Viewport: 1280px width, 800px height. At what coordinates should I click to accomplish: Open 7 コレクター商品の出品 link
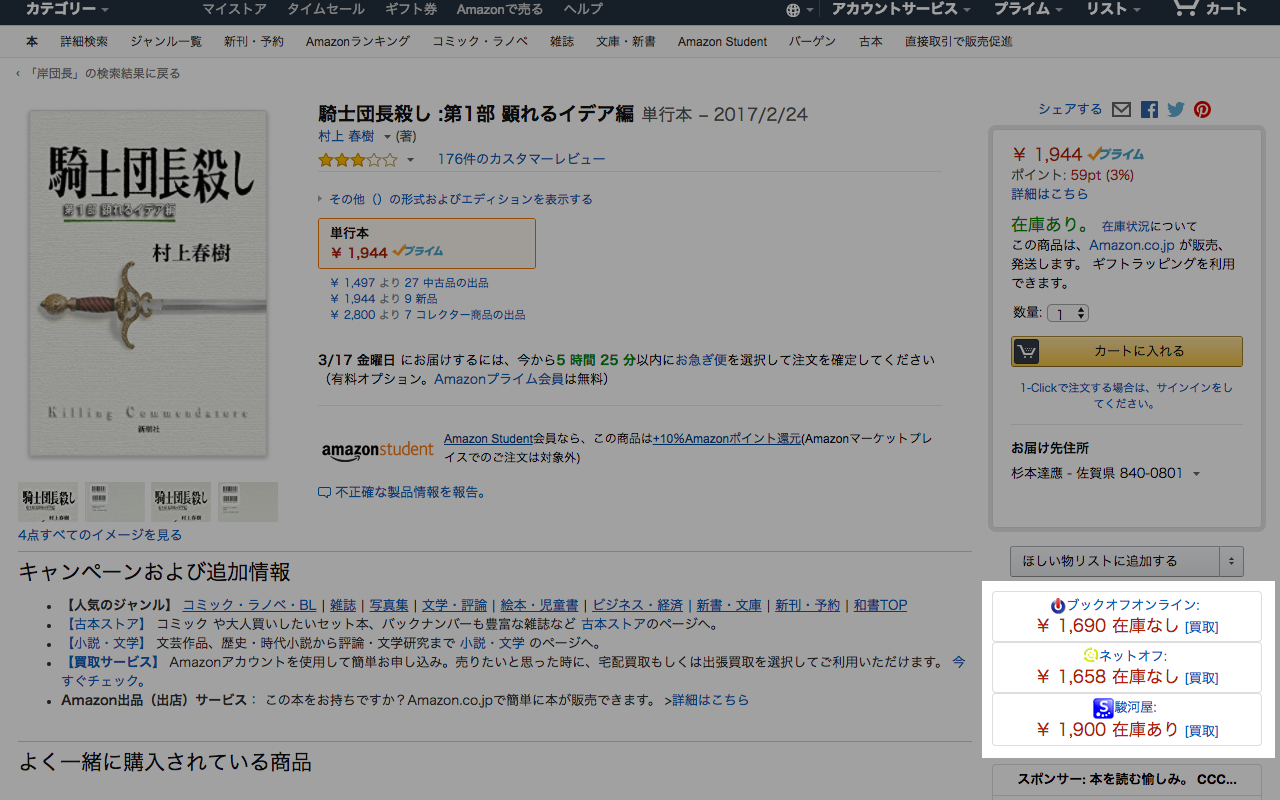pos(465,315)
